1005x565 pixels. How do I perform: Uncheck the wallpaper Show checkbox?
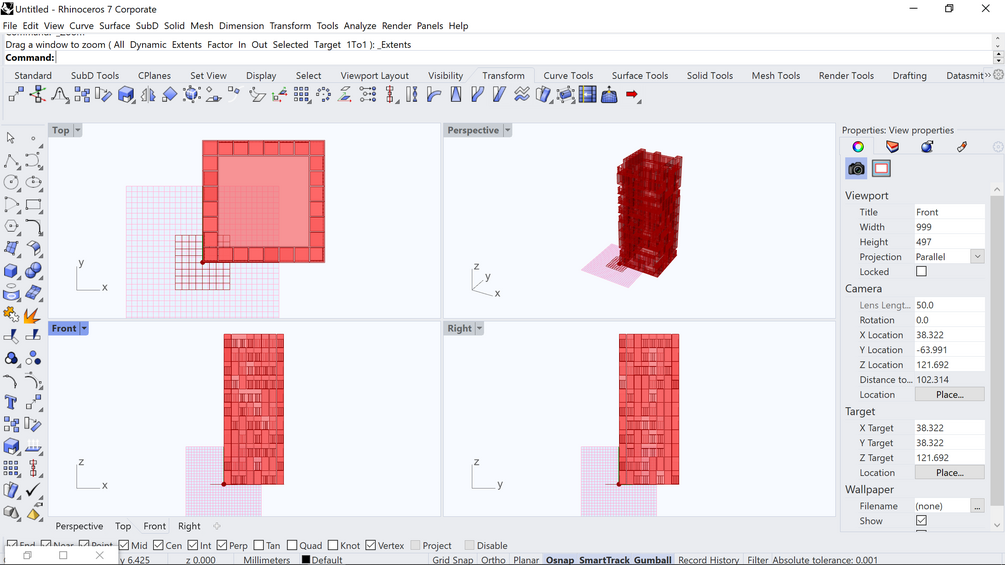[x=921, y=521]
